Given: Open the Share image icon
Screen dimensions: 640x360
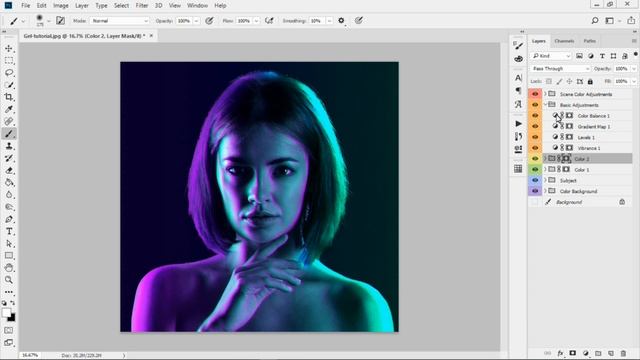Looking at the screenshot, I should tap(631, 20).
